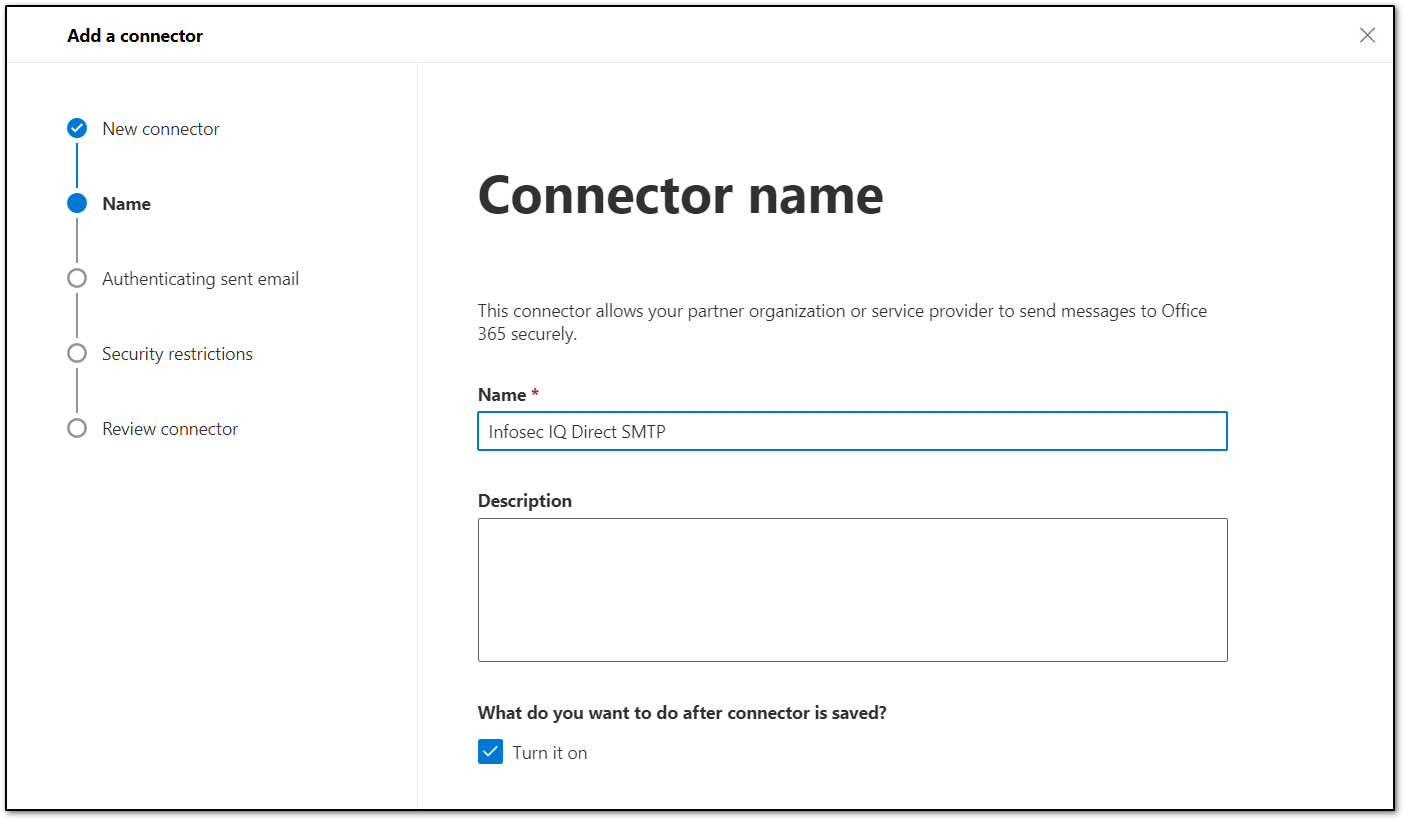Close the Add a connector dialog

[x=1367, y=34]
